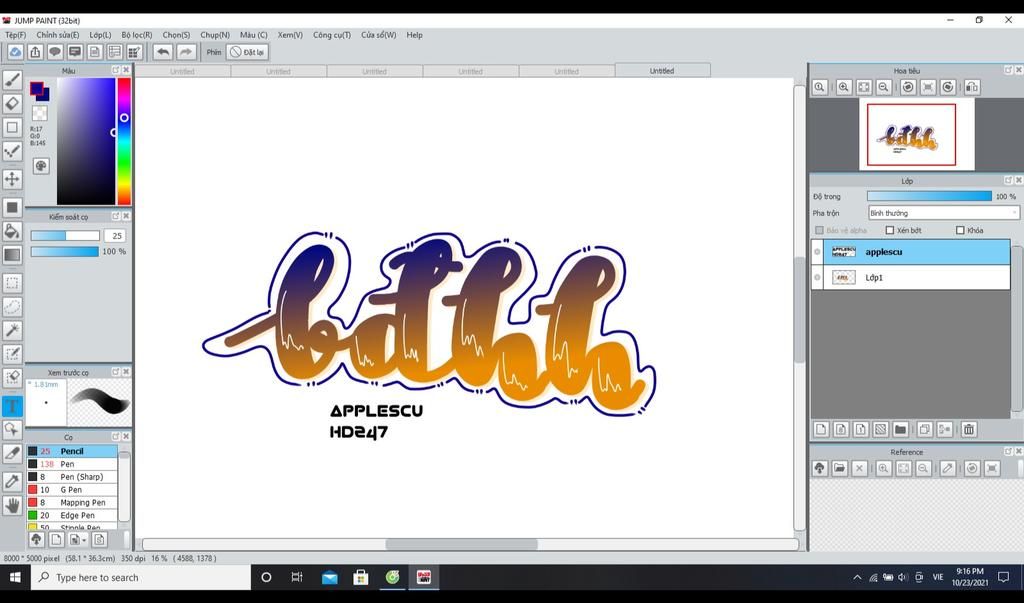Click Reference panel eyedropper icon
The height and width of the screenshot is (603, 1024).
[x=948, y=468]
